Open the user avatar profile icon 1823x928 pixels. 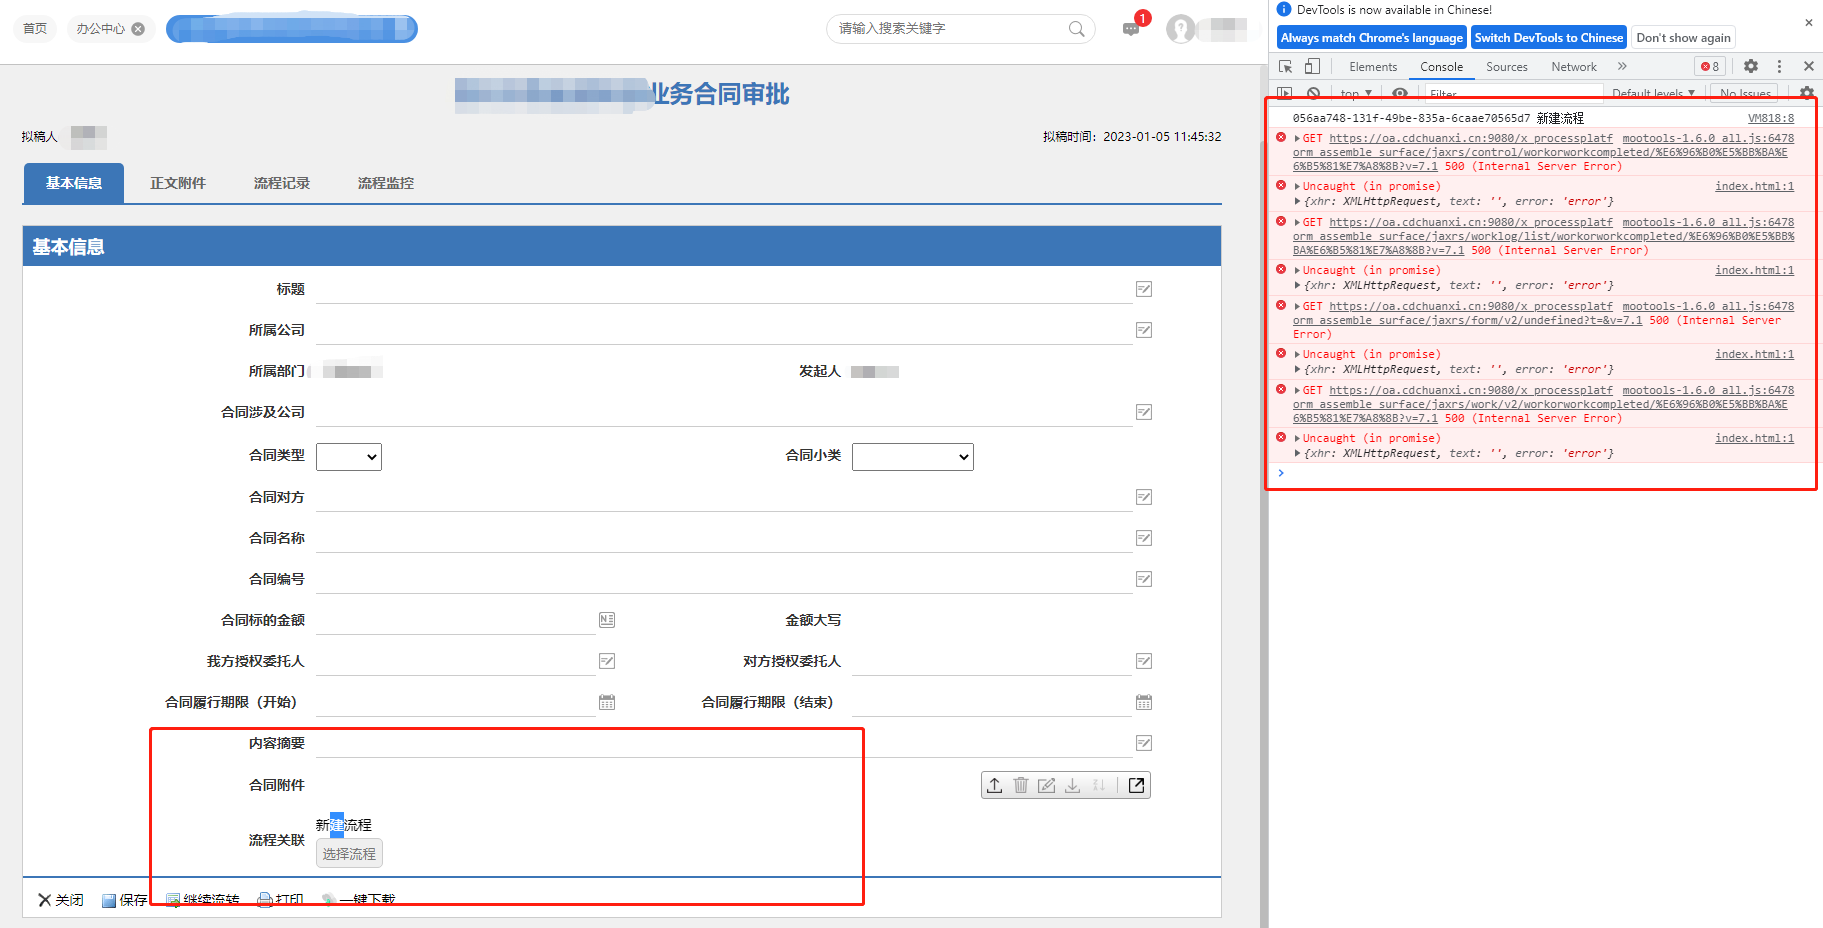click(x=1181, y=29)
